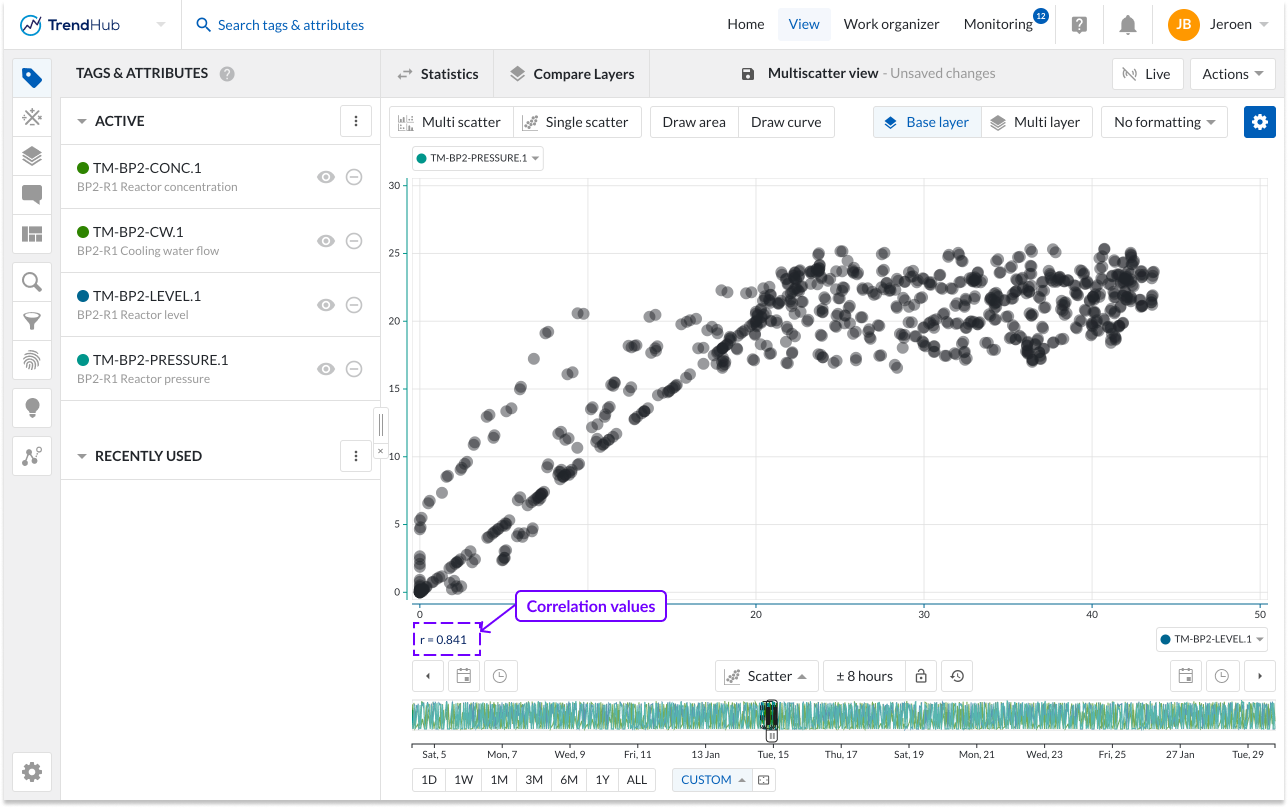Screen dimensions: 1288x808
Task: Select the 1W time range button
Action: 463,780
